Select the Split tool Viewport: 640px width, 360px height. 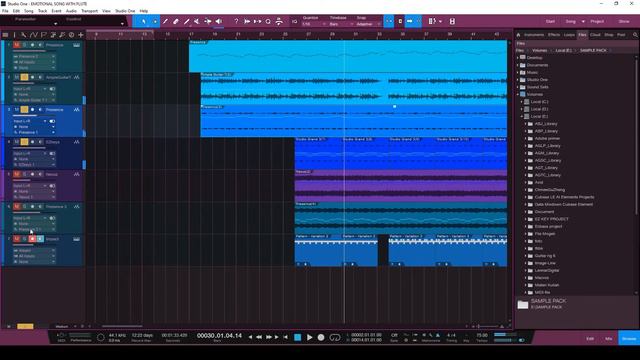(165, 21)
